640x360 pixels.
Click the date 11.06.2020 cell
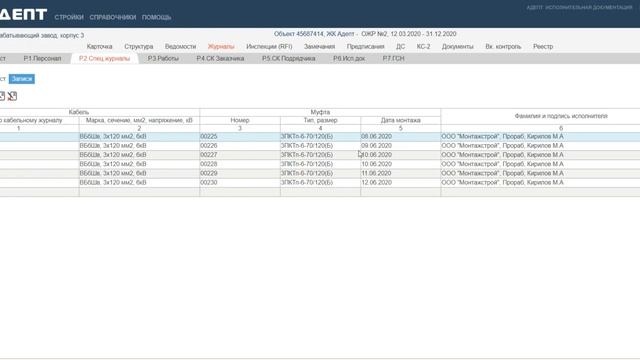tap(400, 173)
